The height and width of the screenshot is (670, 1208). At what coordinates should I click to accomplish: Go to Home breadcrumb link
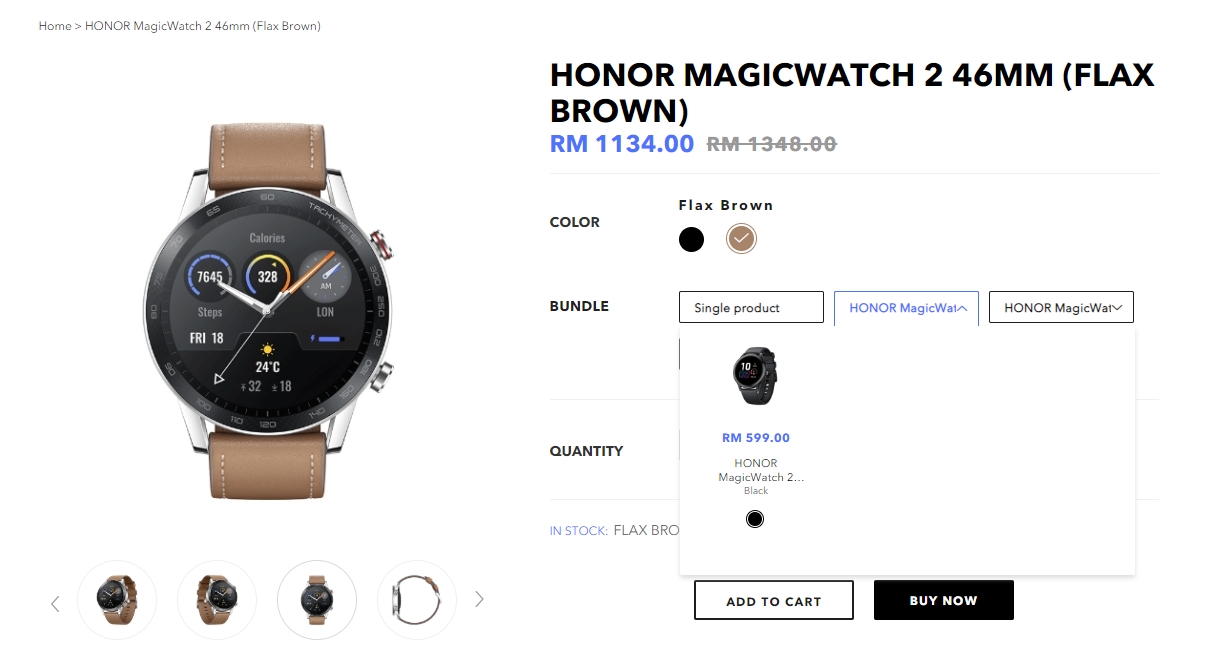(x=55, y=26)
